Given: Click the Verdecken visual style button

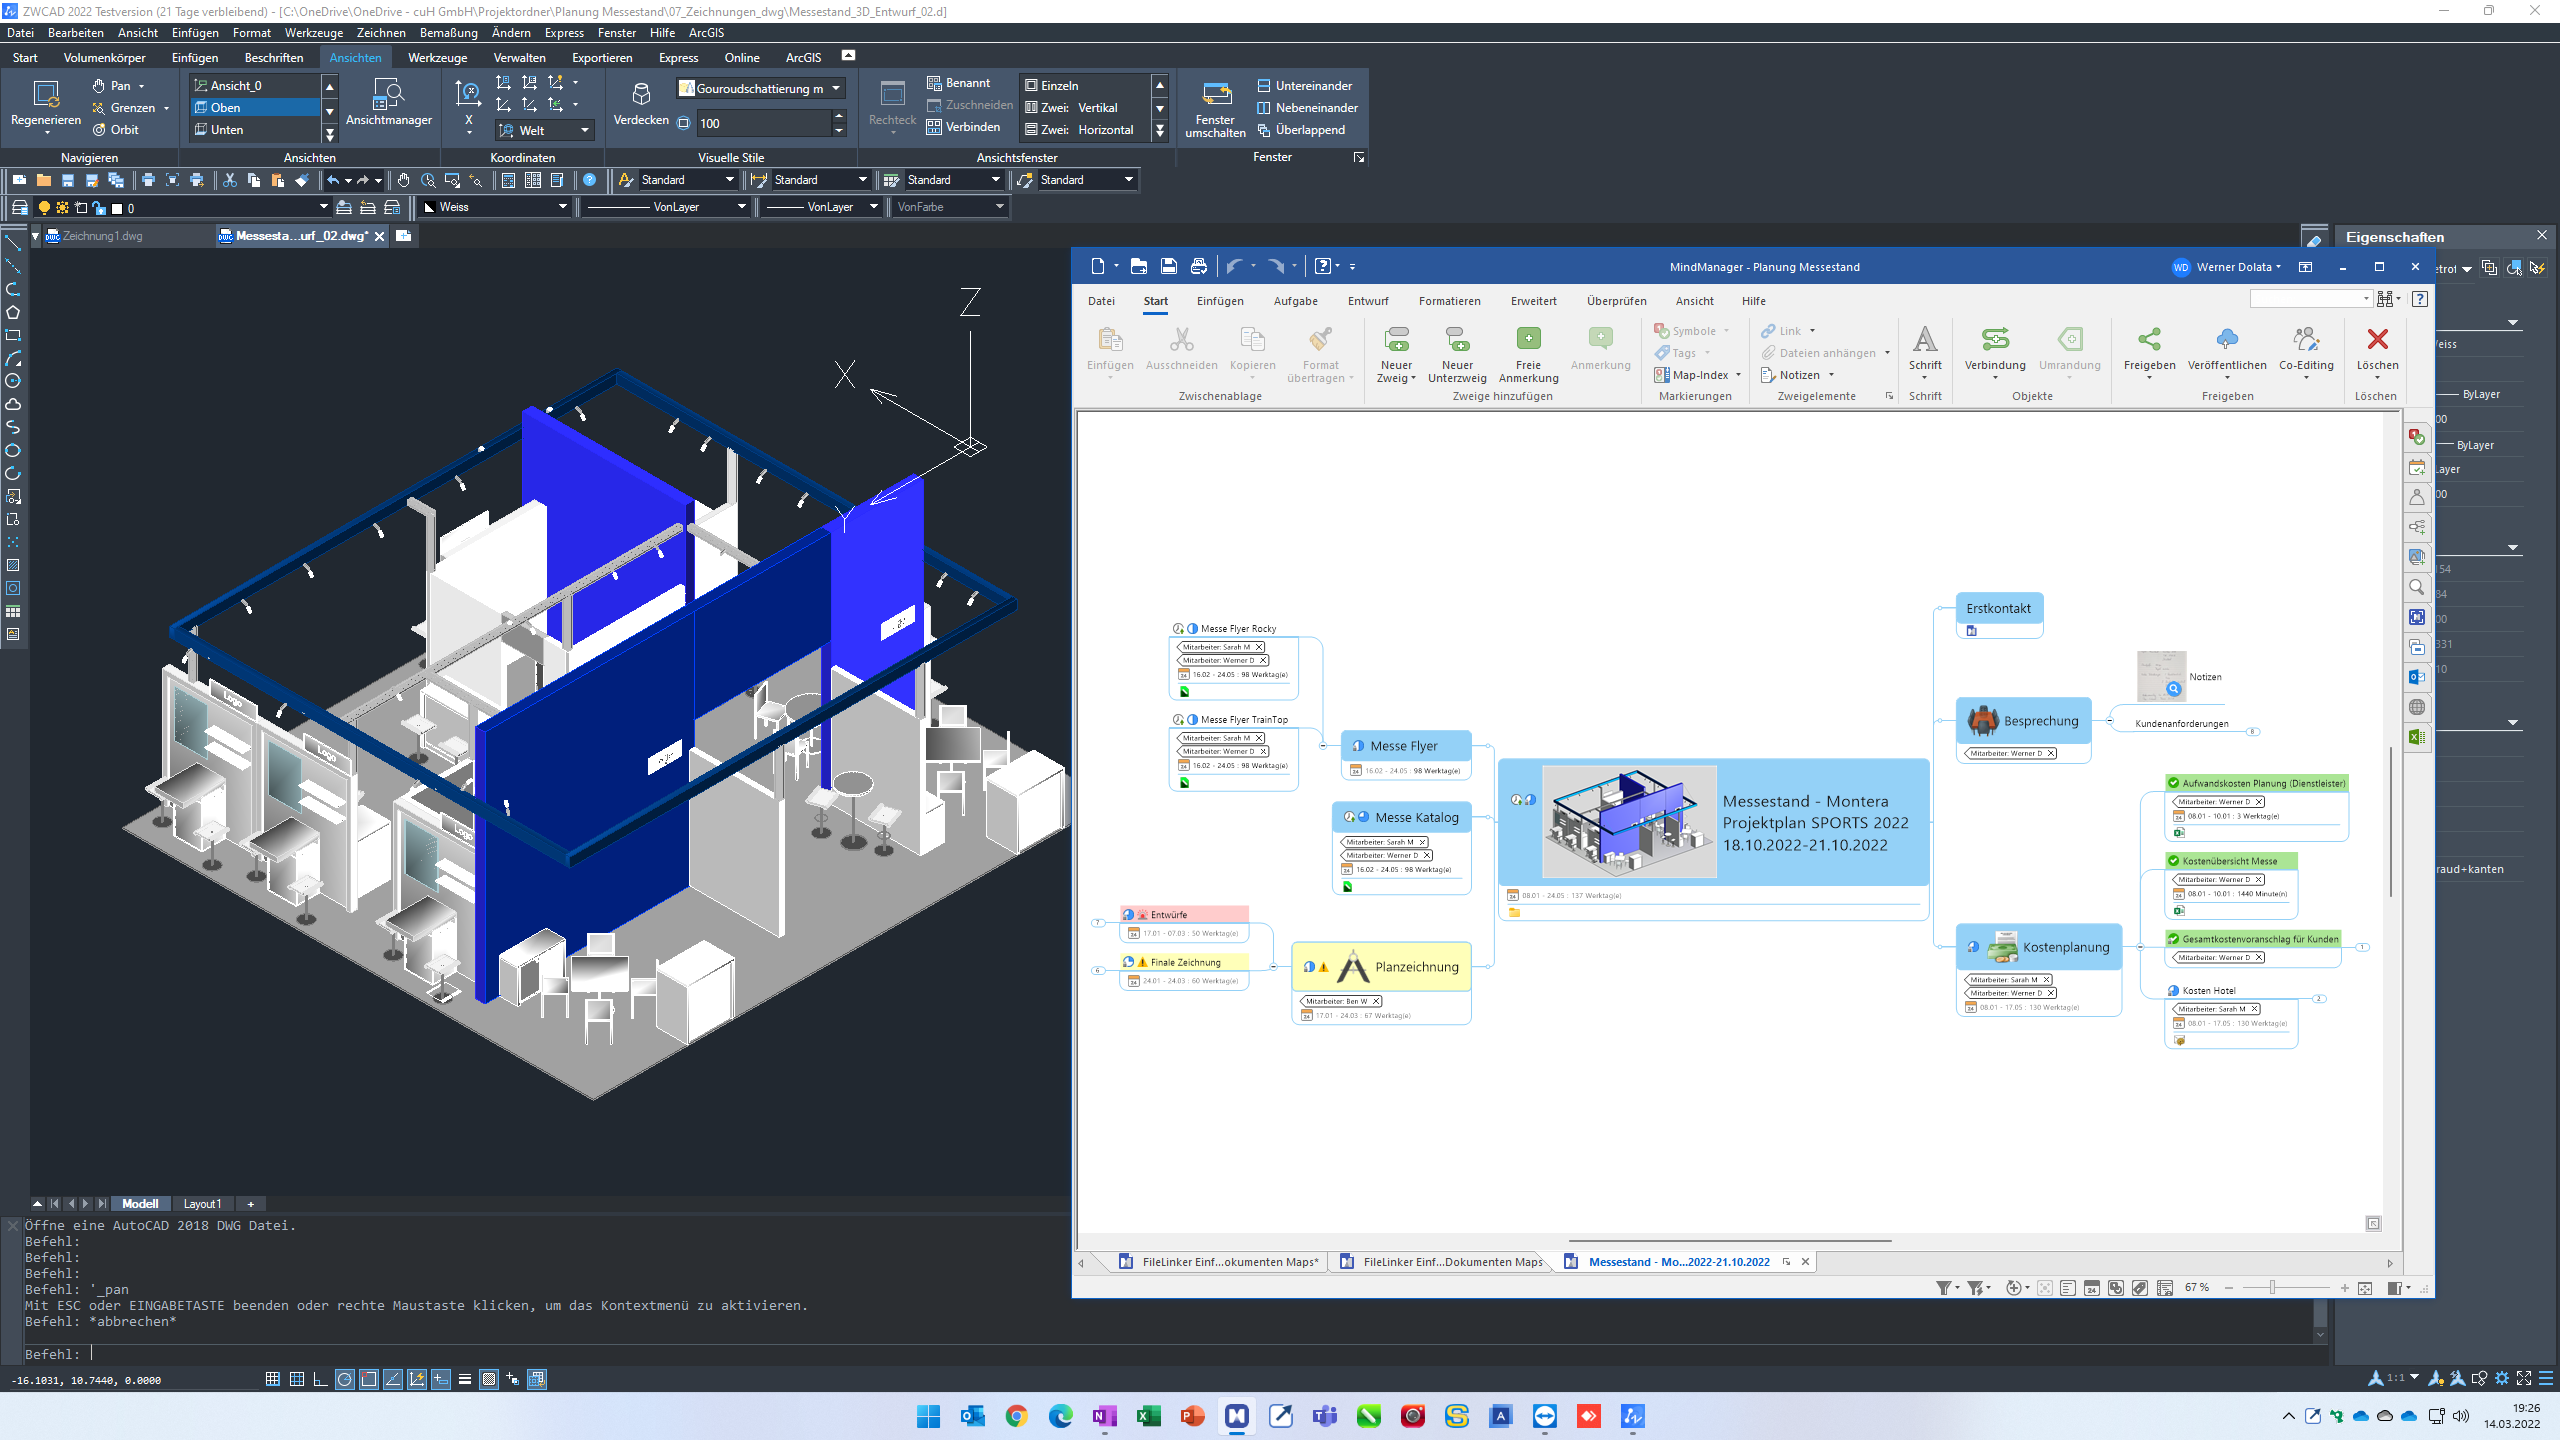Looking at the screenshot, I should (x=641, y=104).
